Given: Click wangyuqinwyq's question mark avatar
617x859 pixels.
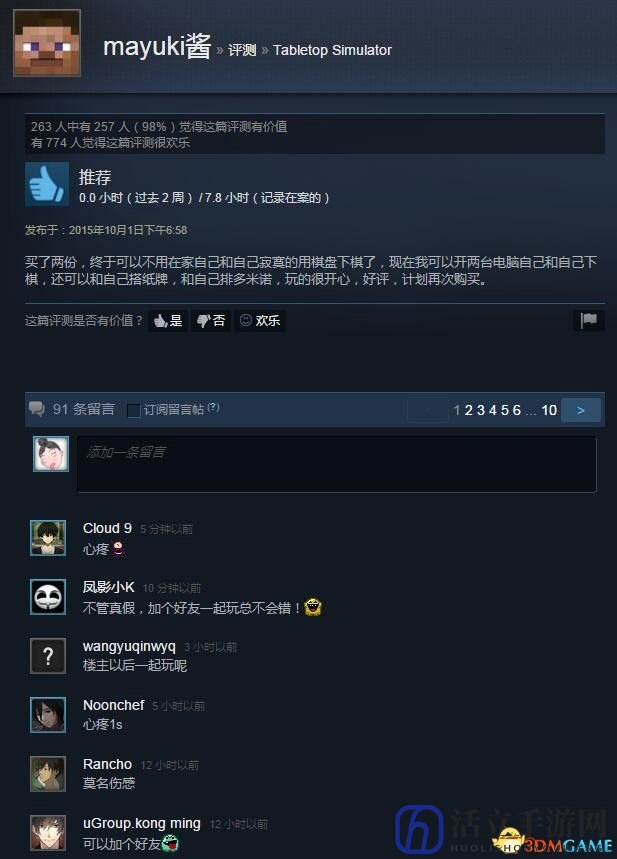Looking at the screenshot, I should coord(48,656).
